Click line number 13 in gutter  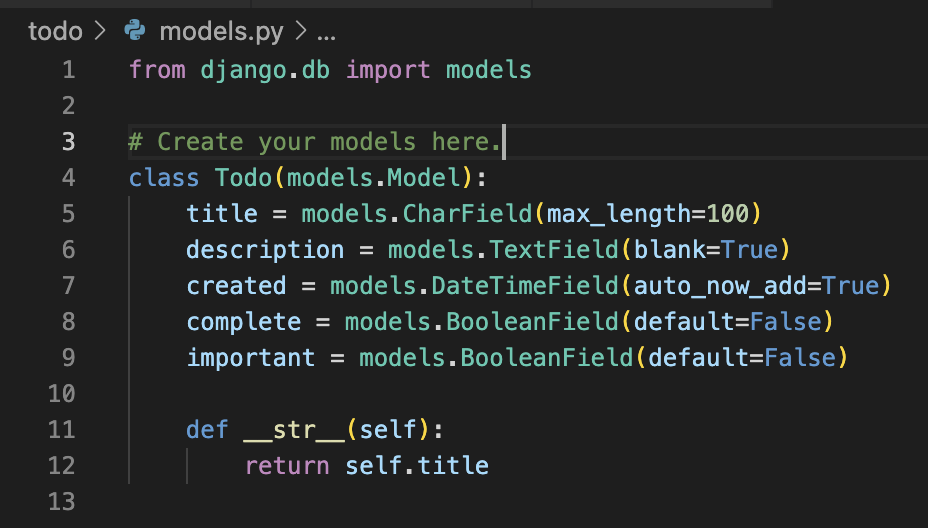point(62,502)
